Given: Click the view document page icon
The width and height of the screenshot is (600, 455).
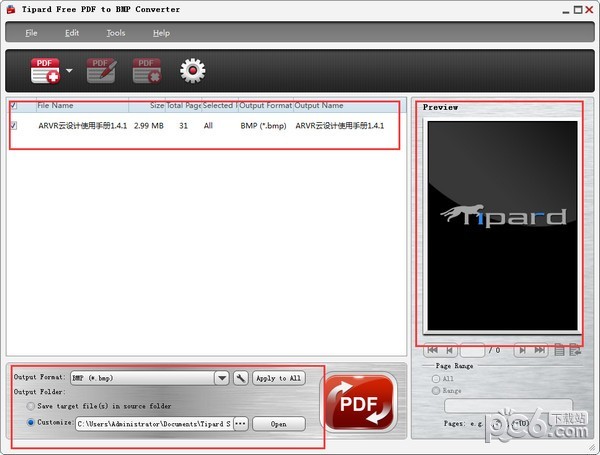Looking at the screenshot, I should pos(559,350).
